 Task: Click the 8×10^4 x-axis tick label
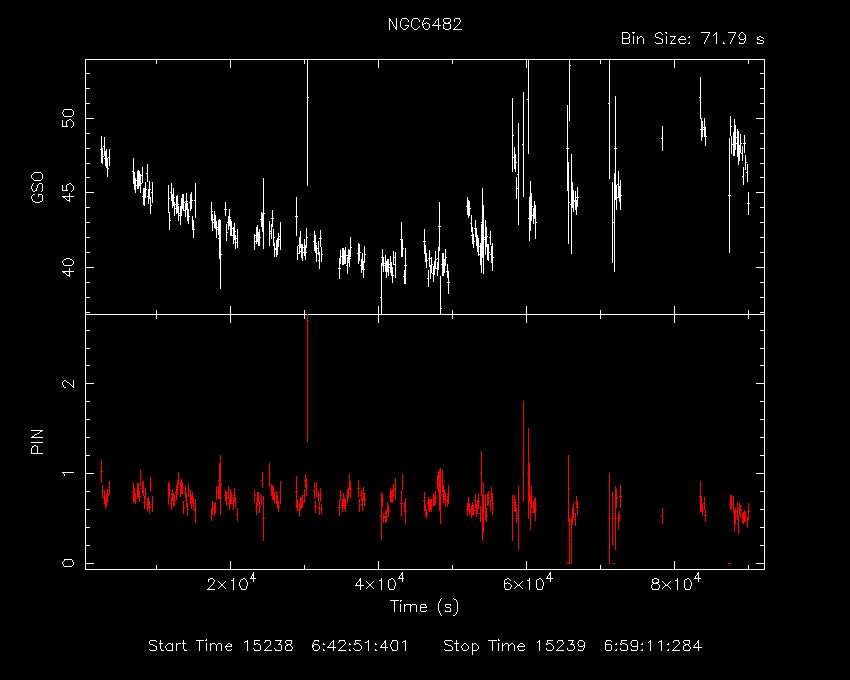pos(675,583)
